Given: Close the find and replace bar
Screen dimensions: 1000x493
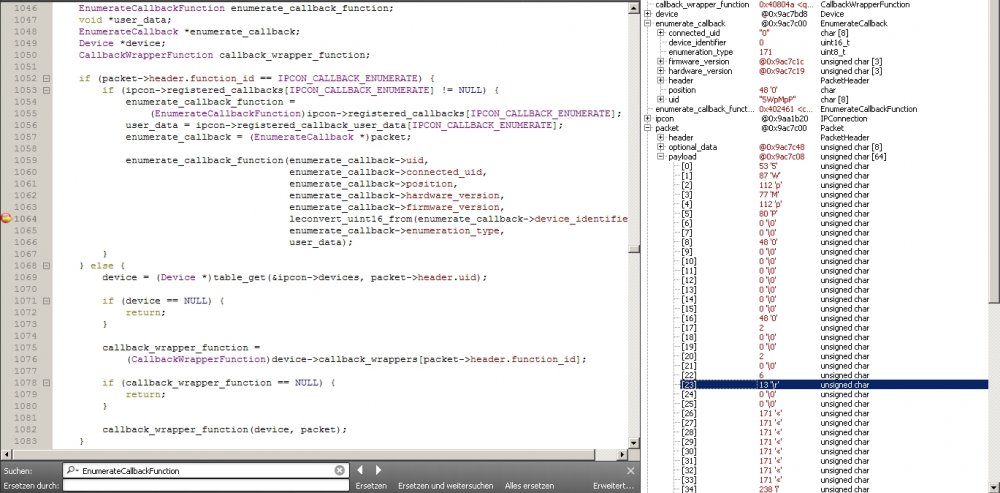Looking at the screenshot, I should tap(630, 470).
